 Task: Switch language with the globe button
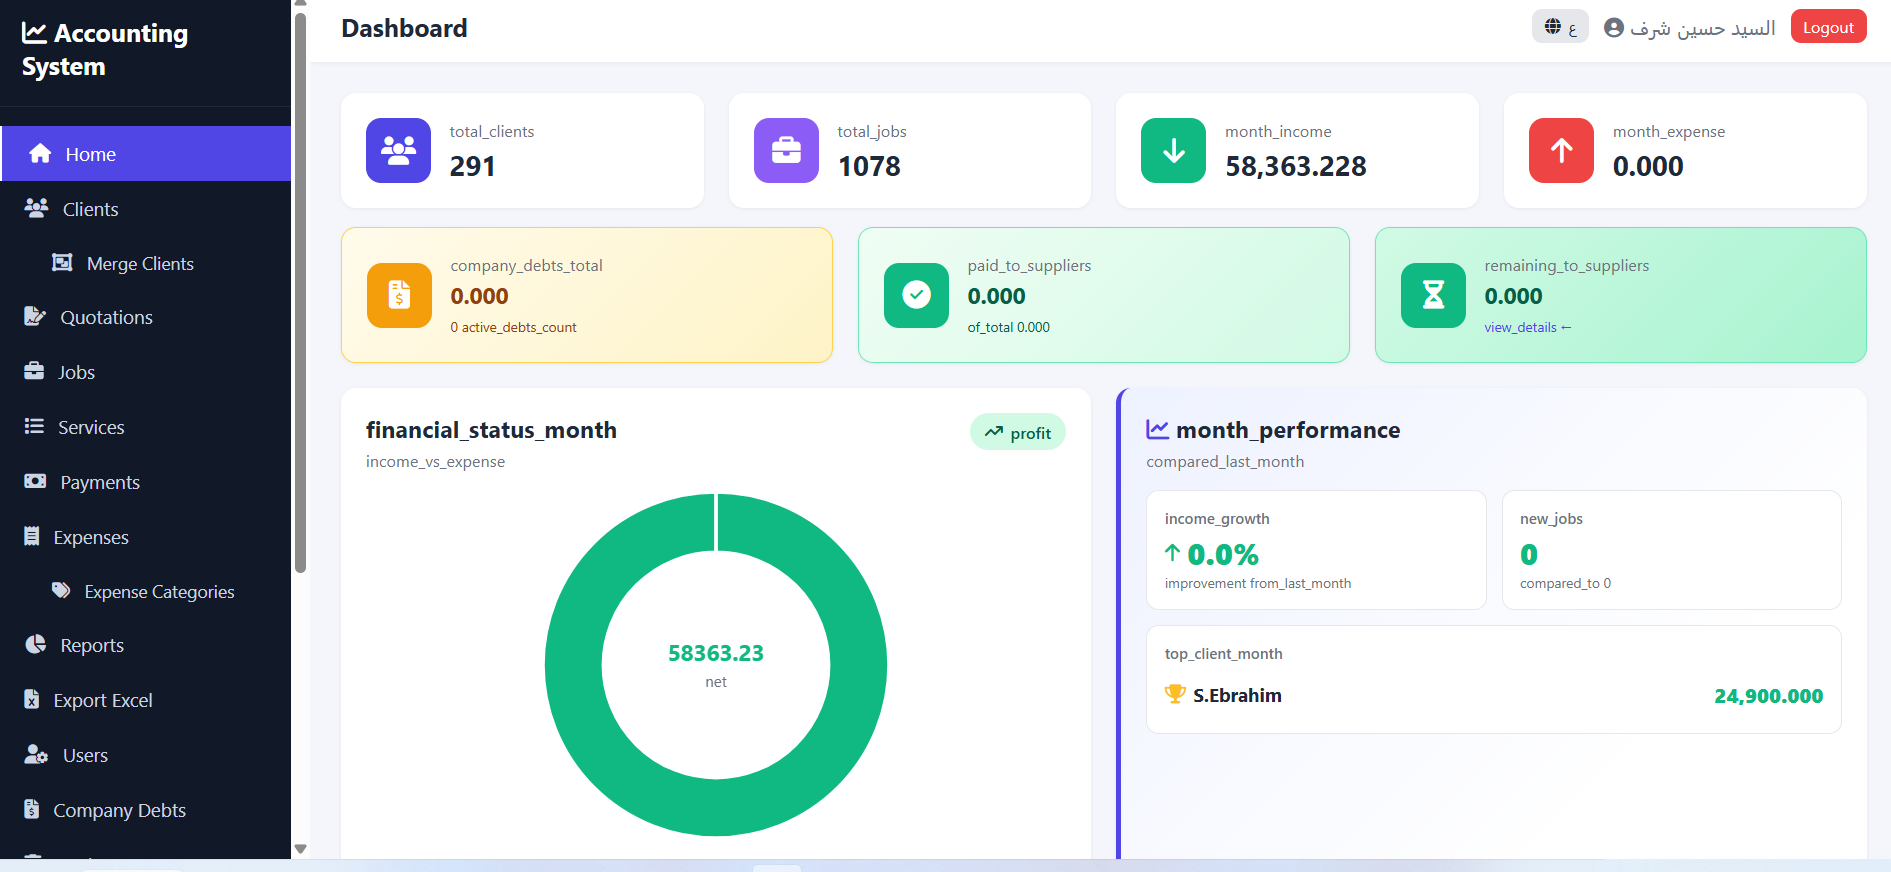pos(1560,27)
